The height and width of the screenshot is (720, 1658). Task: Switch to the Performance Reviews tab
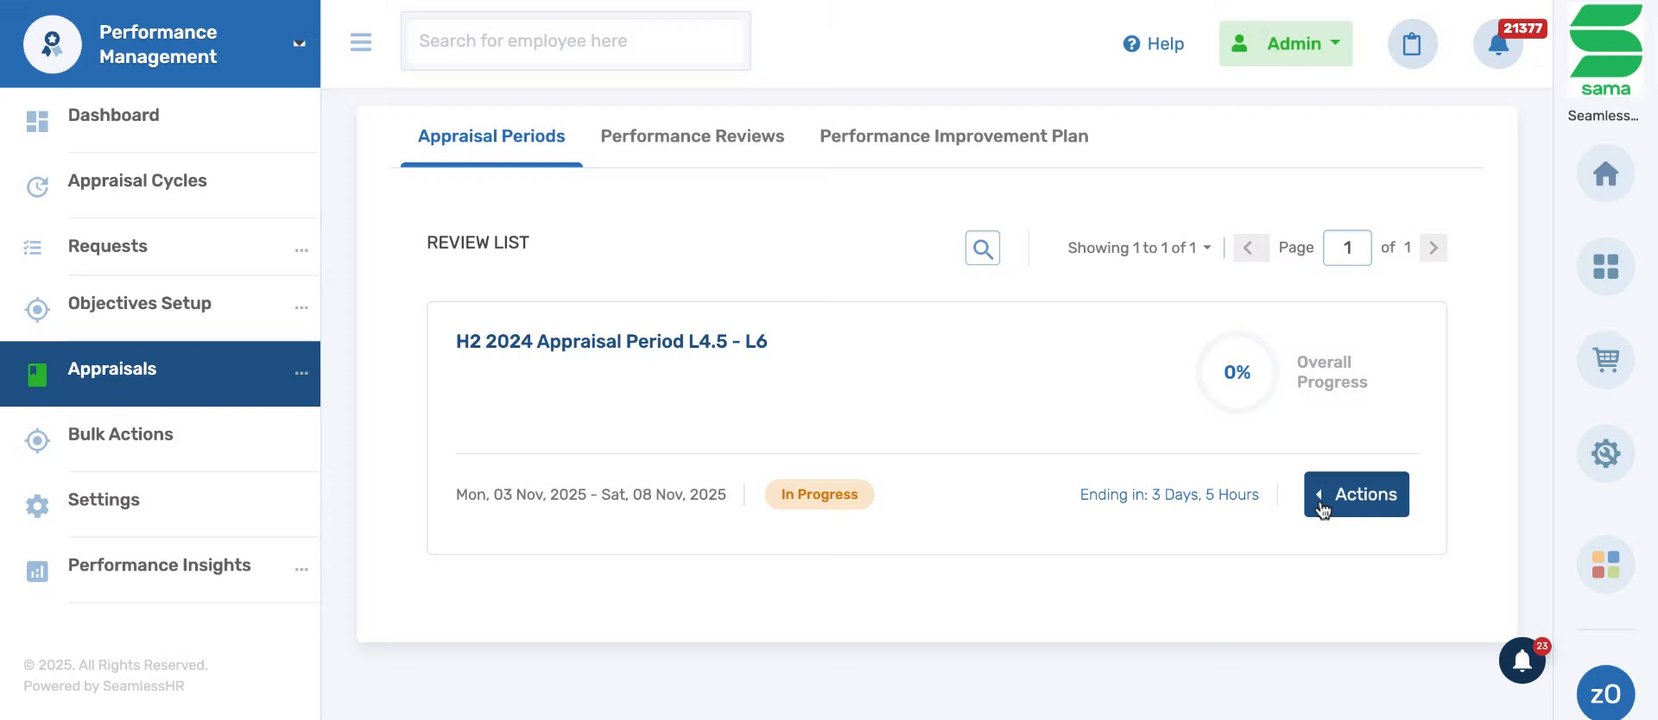tap(692, 136)
